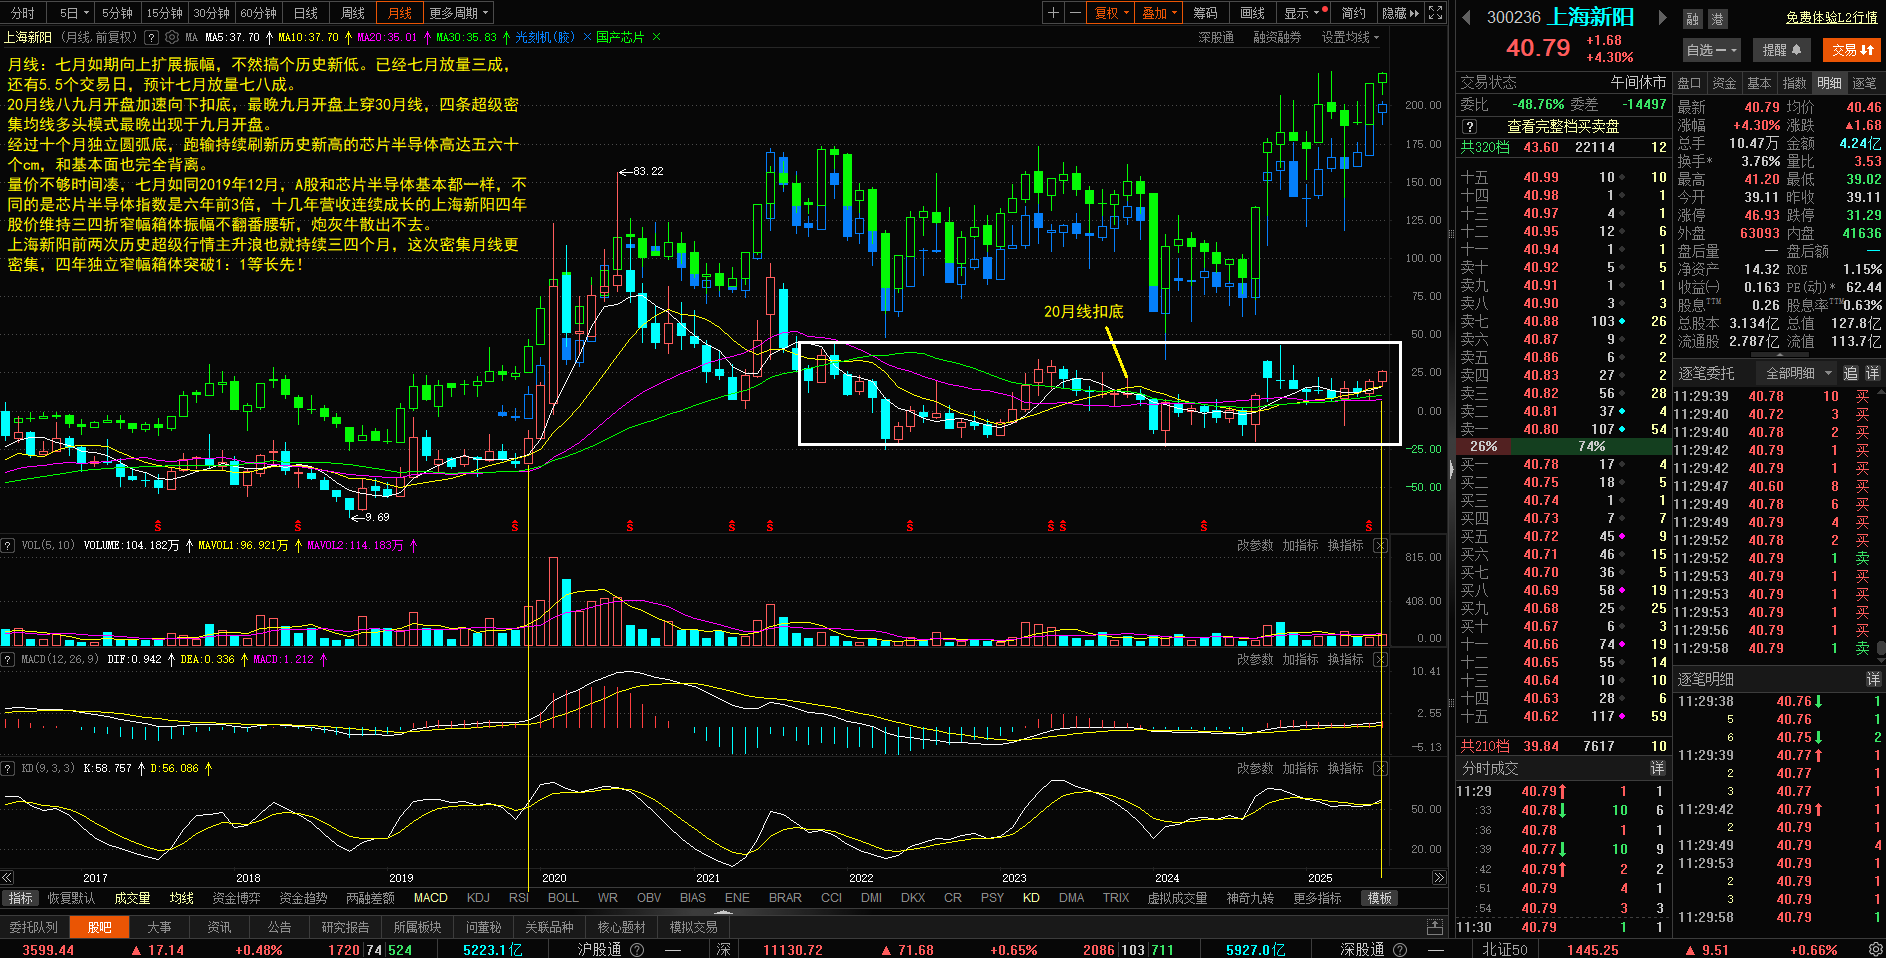Select the MACD indicator in bottom bar
The height and width of the screenshot is (958, 1886).
click(430, 898)
